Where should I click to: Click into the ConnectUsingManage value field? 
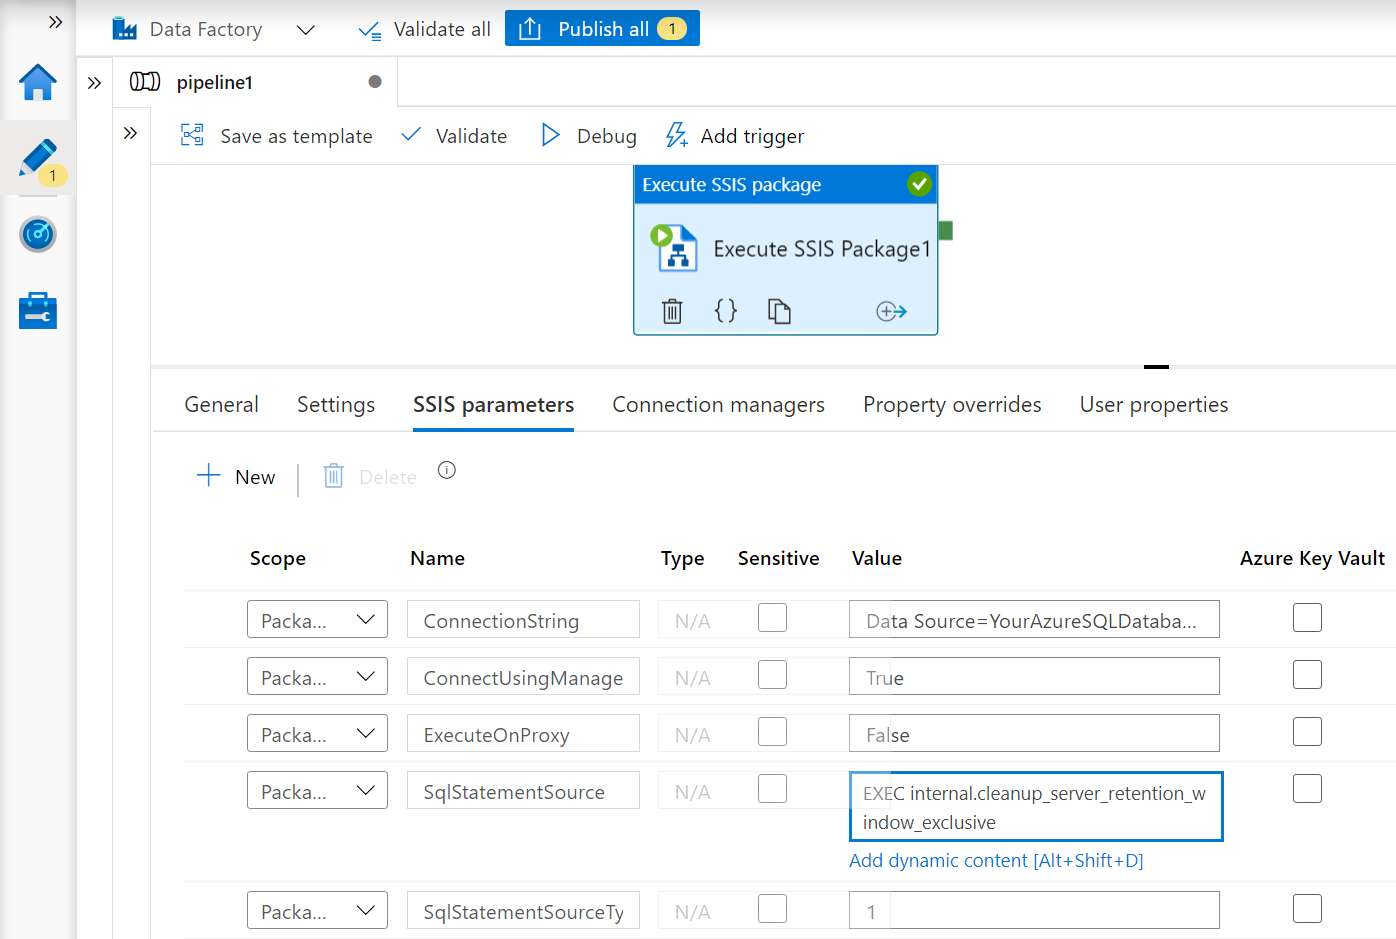(1034, 677)
